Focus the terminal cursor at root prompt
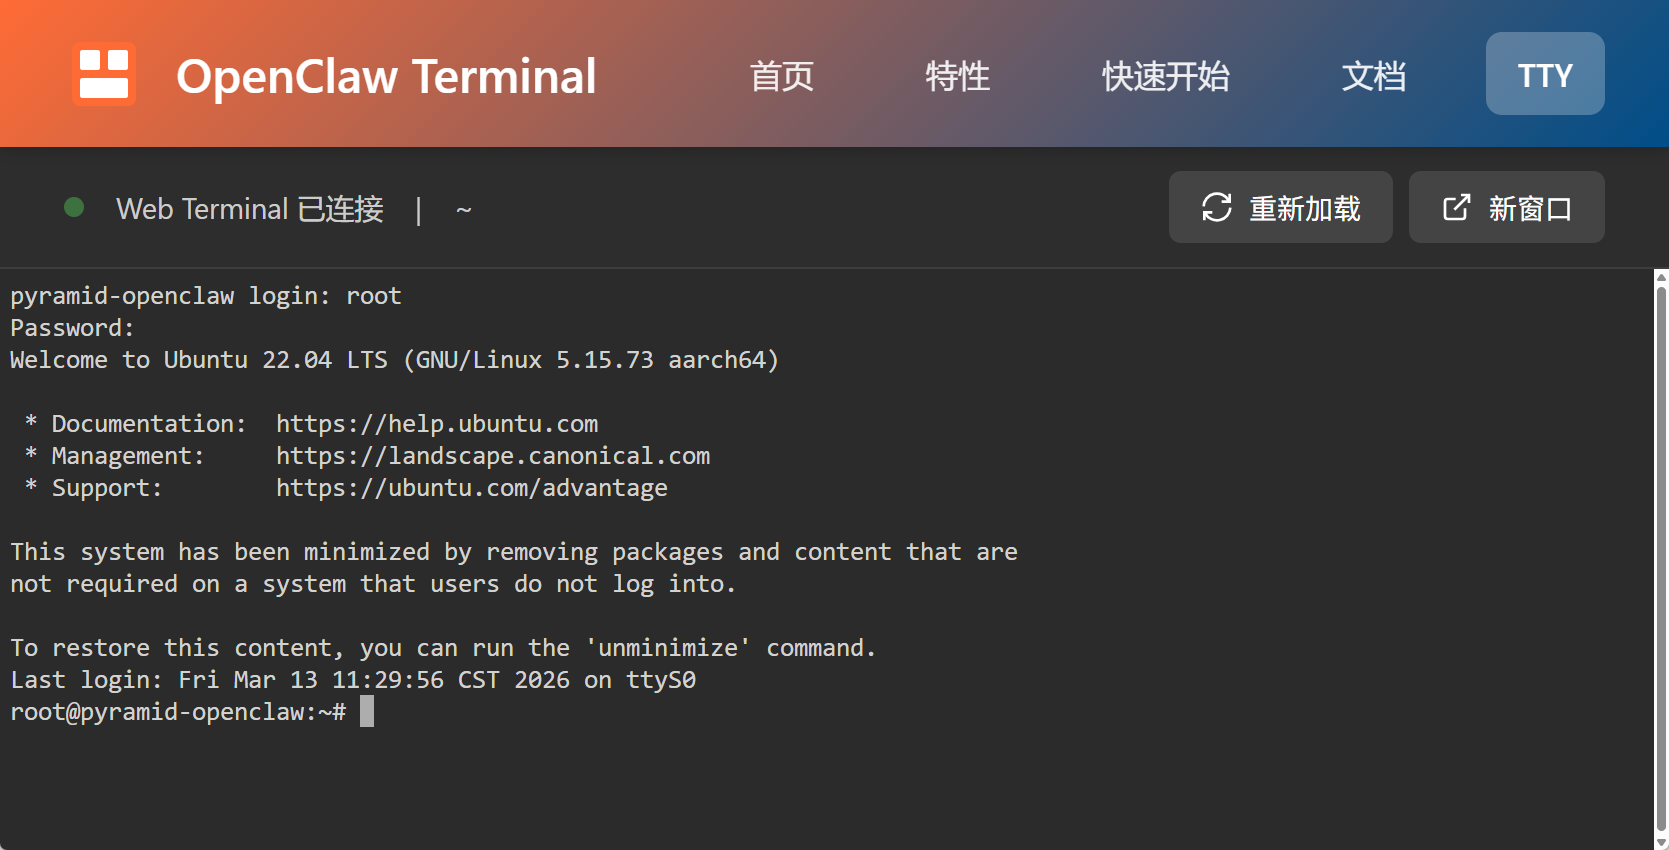 point(367,712)
